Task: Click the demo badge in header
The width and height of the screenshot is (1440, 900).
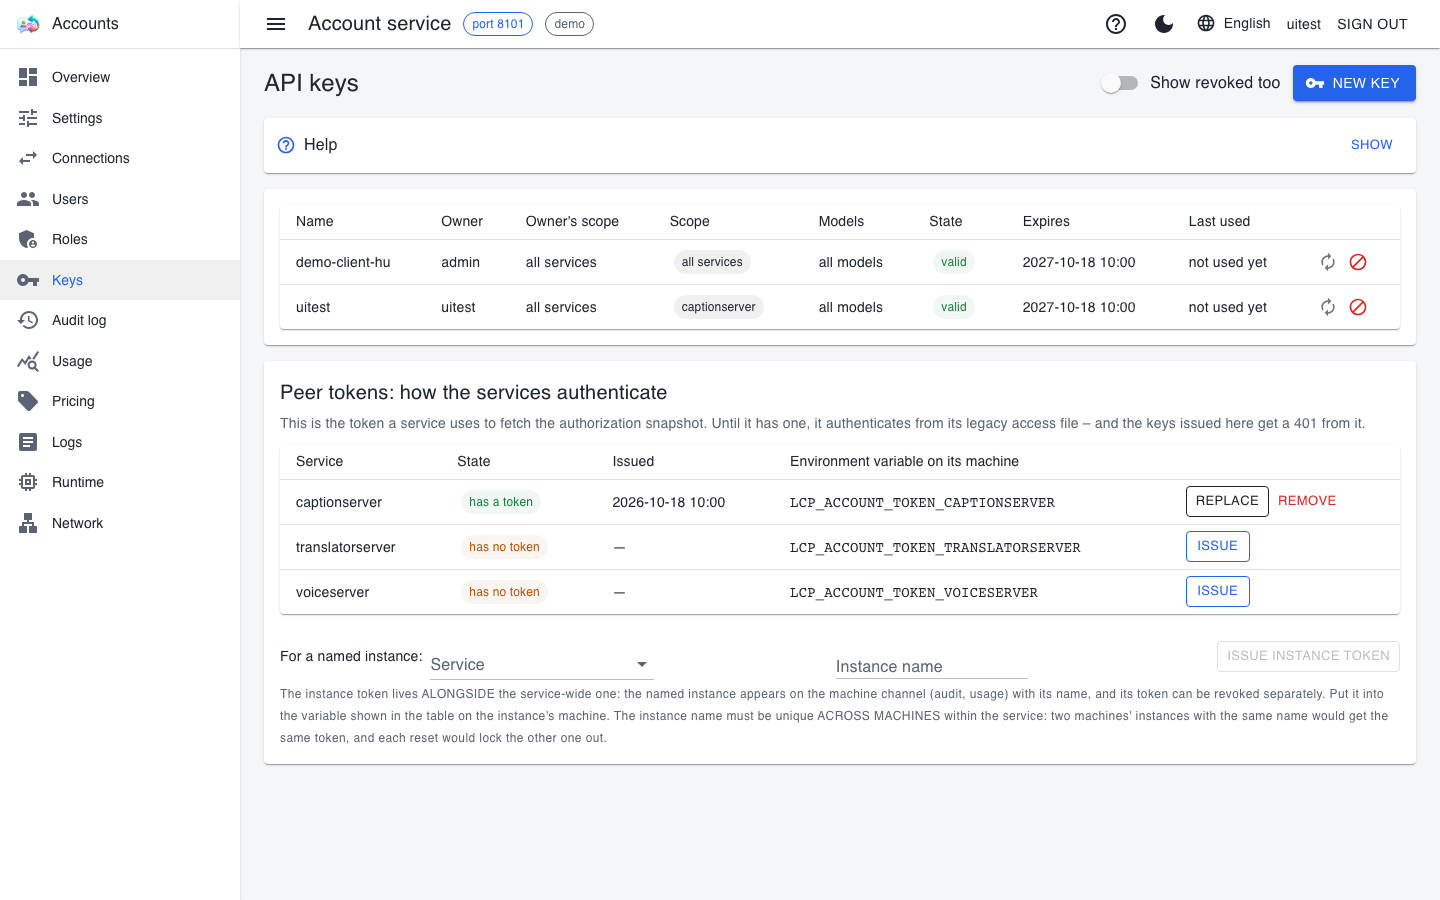Action: pos(569,24)
